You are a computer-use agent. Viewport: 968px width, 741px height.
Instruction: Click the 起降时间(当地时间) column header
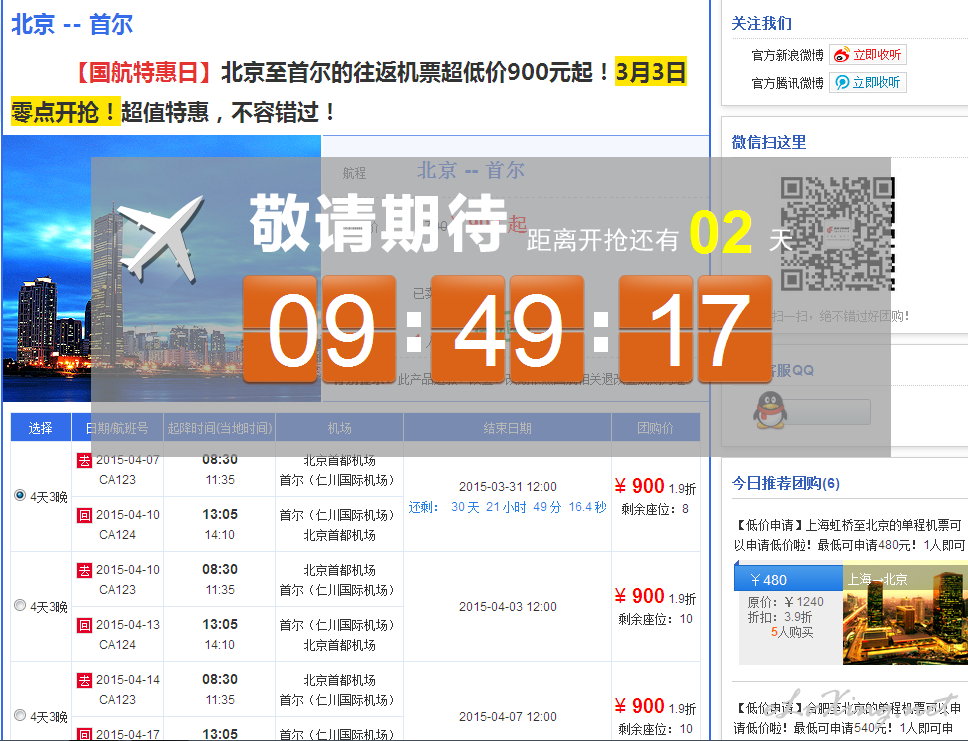[220, 428]
